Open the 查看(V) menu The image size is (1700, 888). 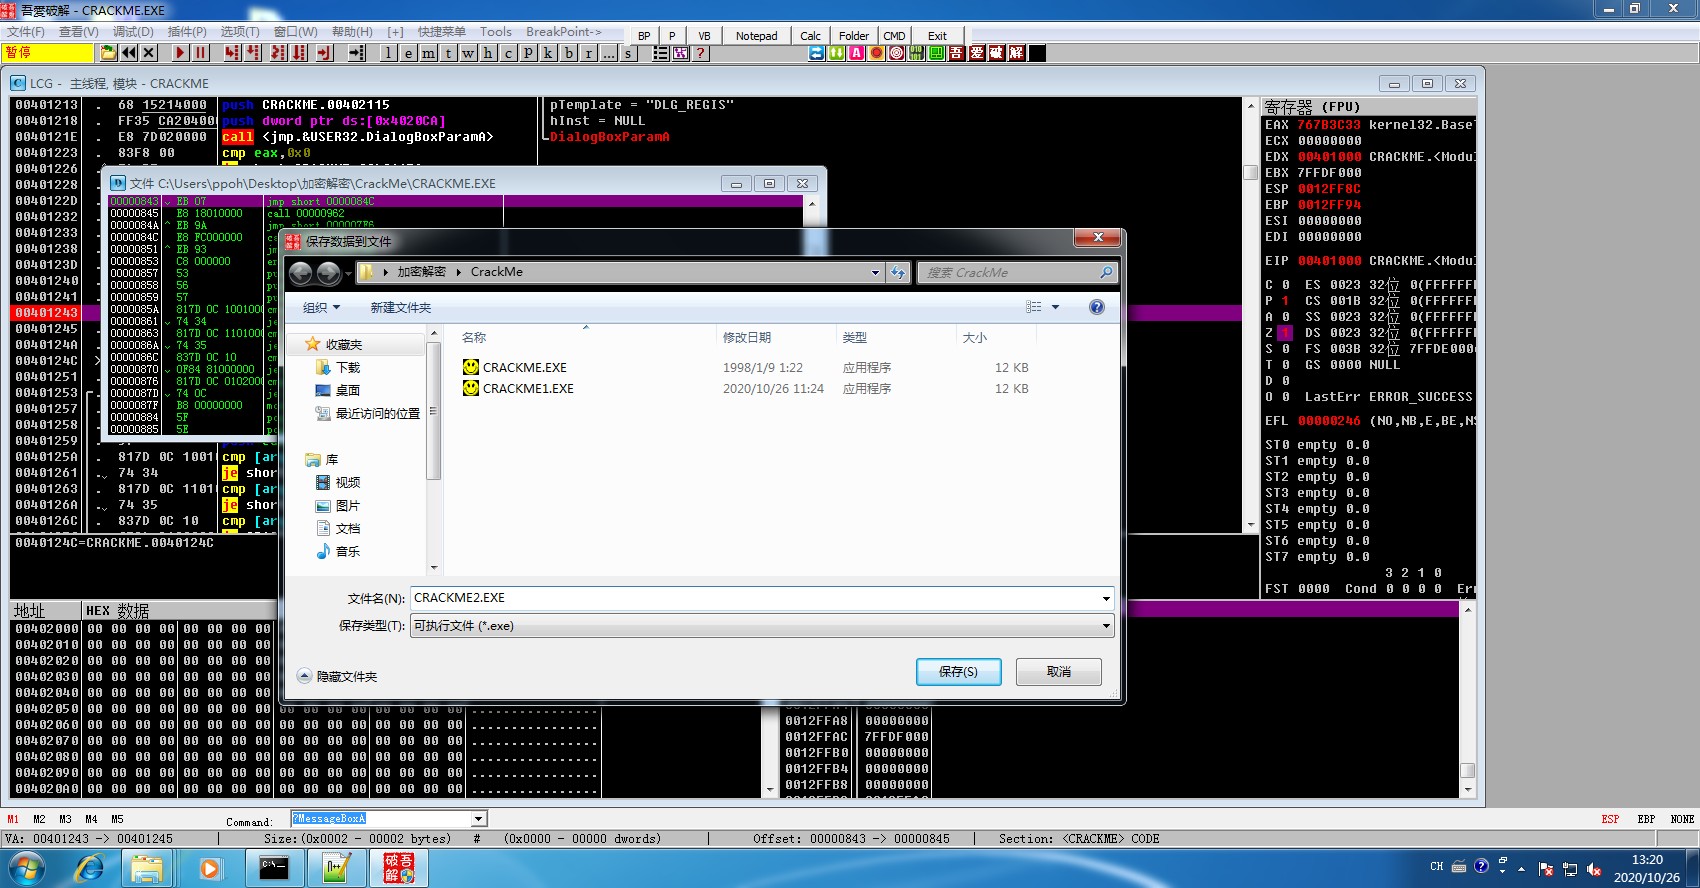coord(79,32)
